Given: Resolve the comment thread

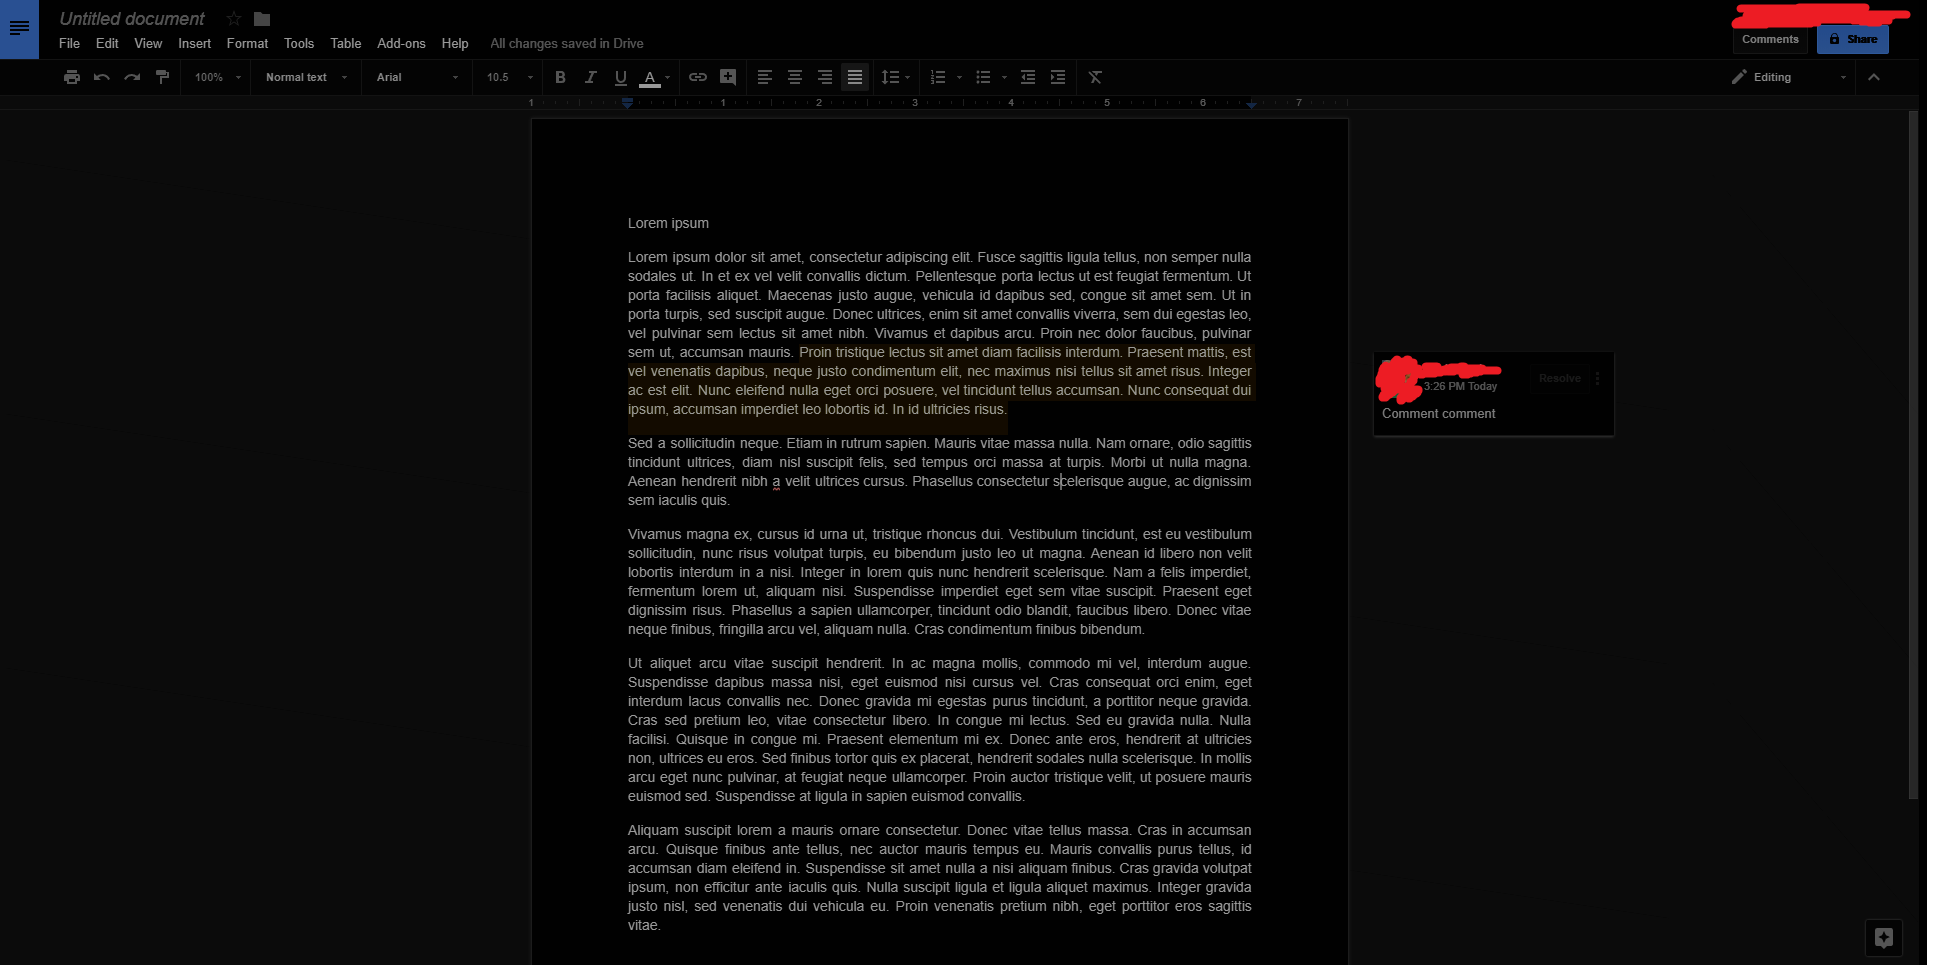Looking at the screenshot, I should 1559,378.
